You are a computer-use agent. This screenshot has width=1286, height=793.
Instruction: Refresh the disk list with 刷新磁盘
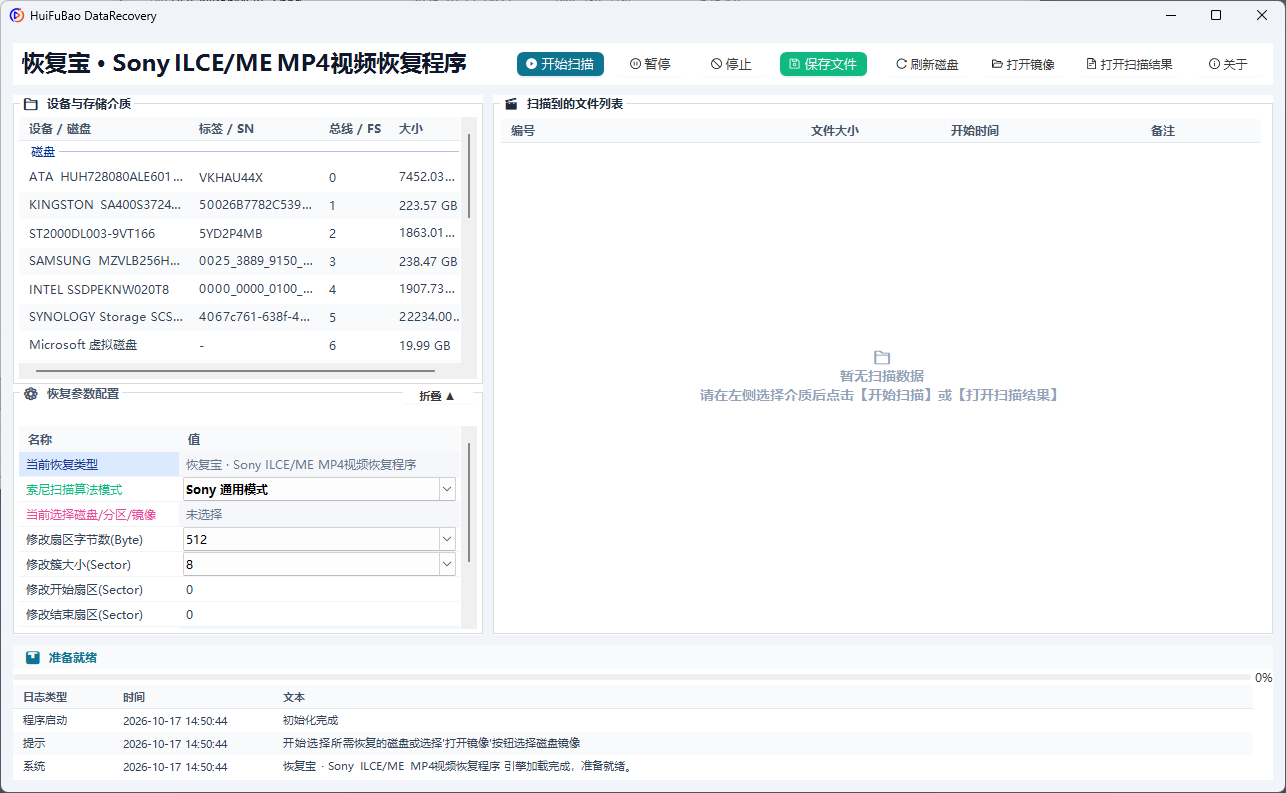coord(927,64)
